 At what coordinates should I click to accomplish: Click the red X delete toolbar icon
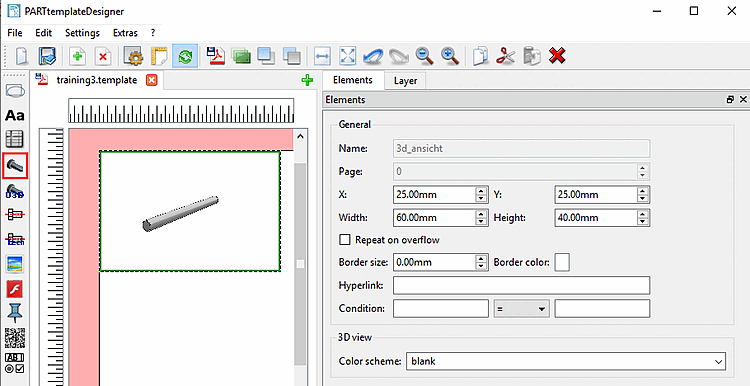pyautogui.click(x=557, y=56)
